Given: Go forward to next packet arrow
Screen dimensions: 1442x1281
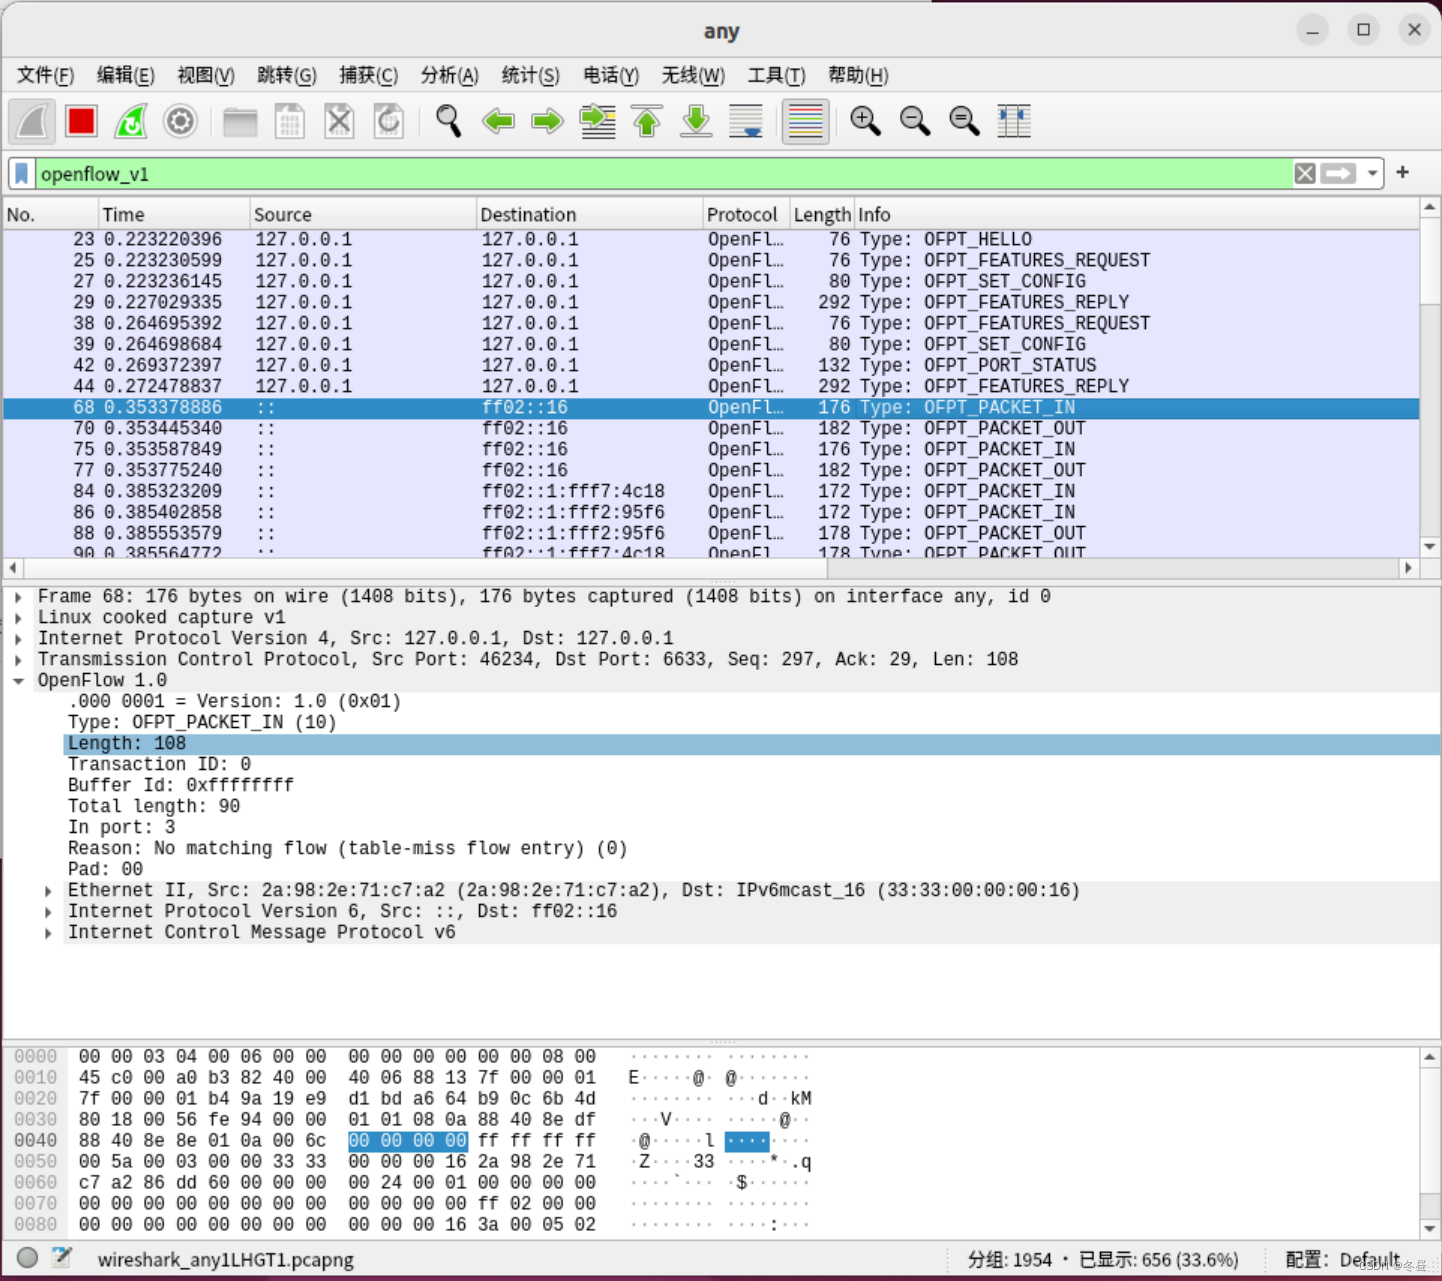Looking at the screenshot, I should (x=547, y=122).
